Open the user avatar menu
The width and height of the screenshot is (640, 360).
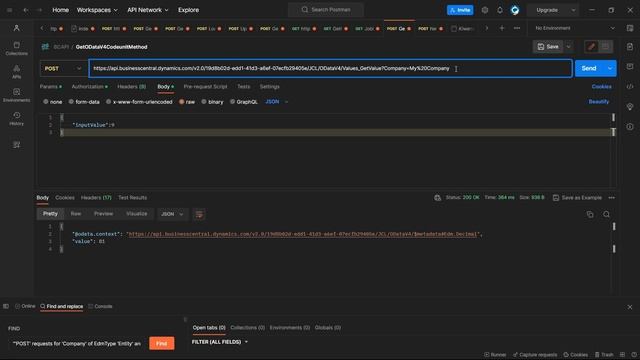[515, 10]
